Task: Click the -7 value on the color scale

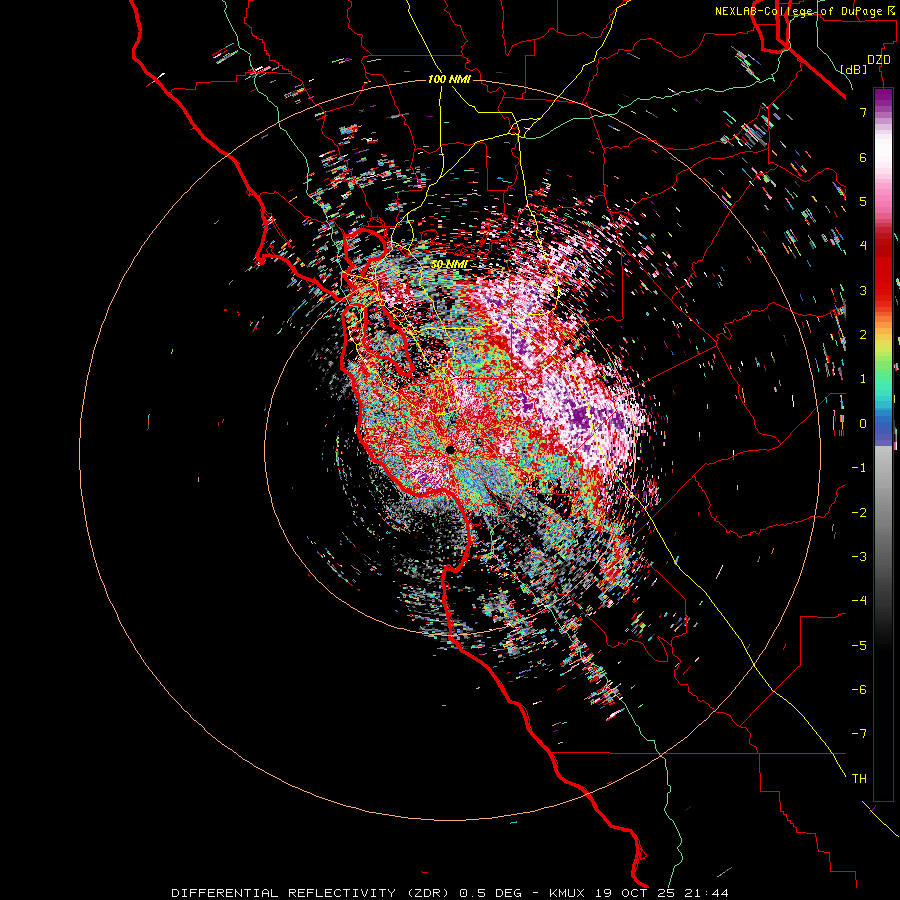Action: (x=859, y=734)
